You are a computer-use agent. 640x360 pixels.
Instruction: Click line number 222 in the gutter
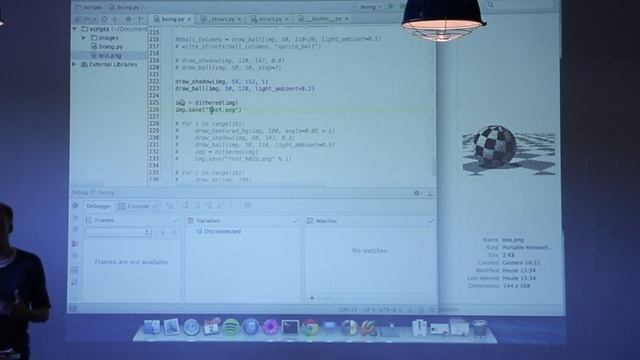(154, 82)
